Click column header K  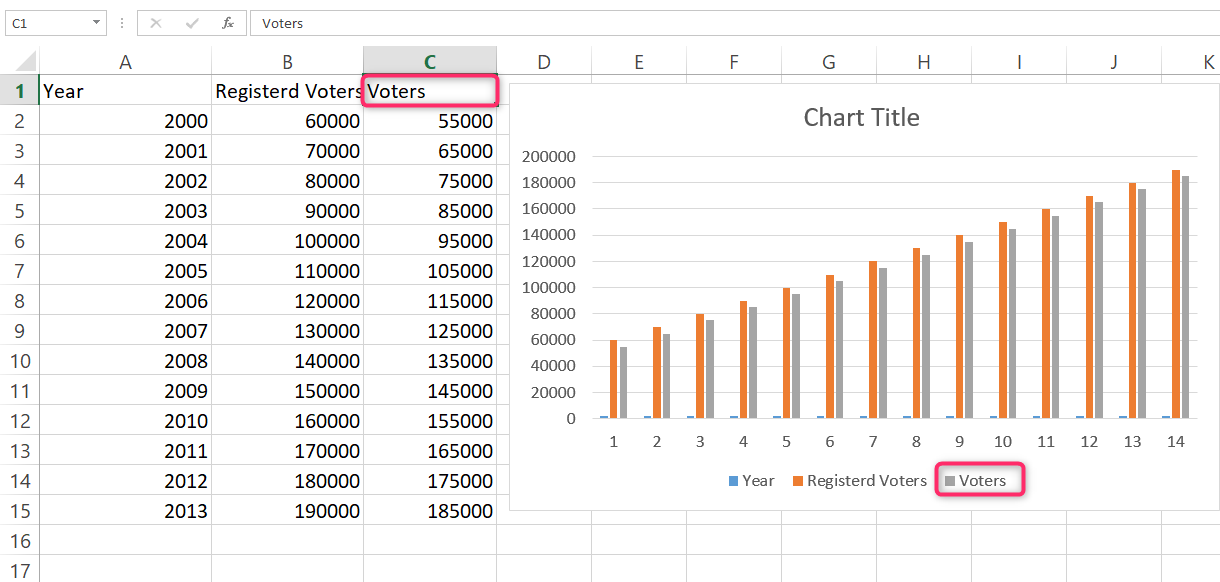click(1208, 60)
